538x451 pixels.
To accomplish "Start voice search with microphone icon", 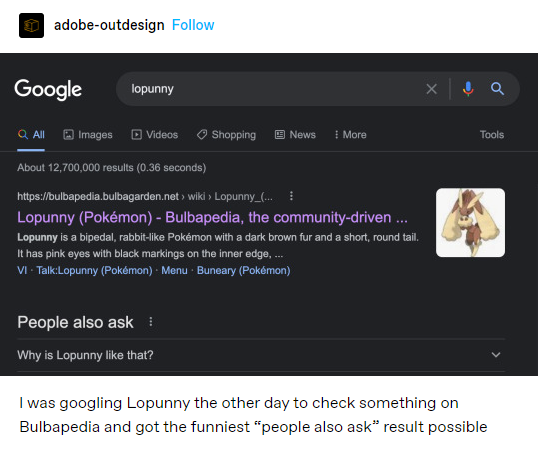I will tap(468, 89).
